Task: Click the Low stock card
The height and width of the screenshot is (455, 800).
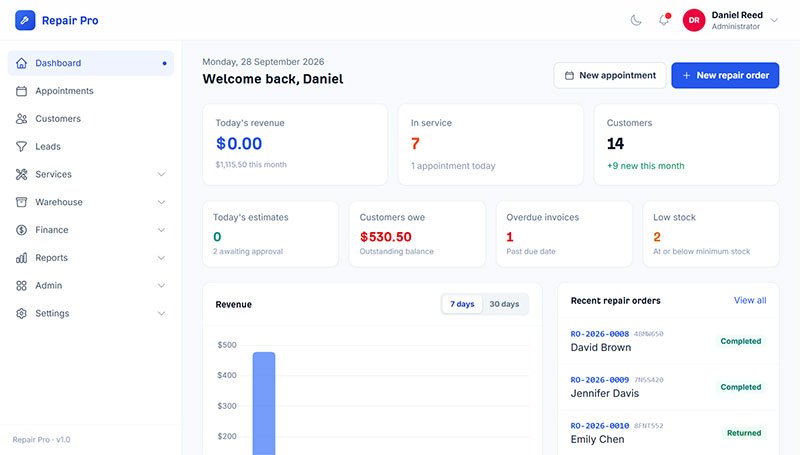Action: 711,234
